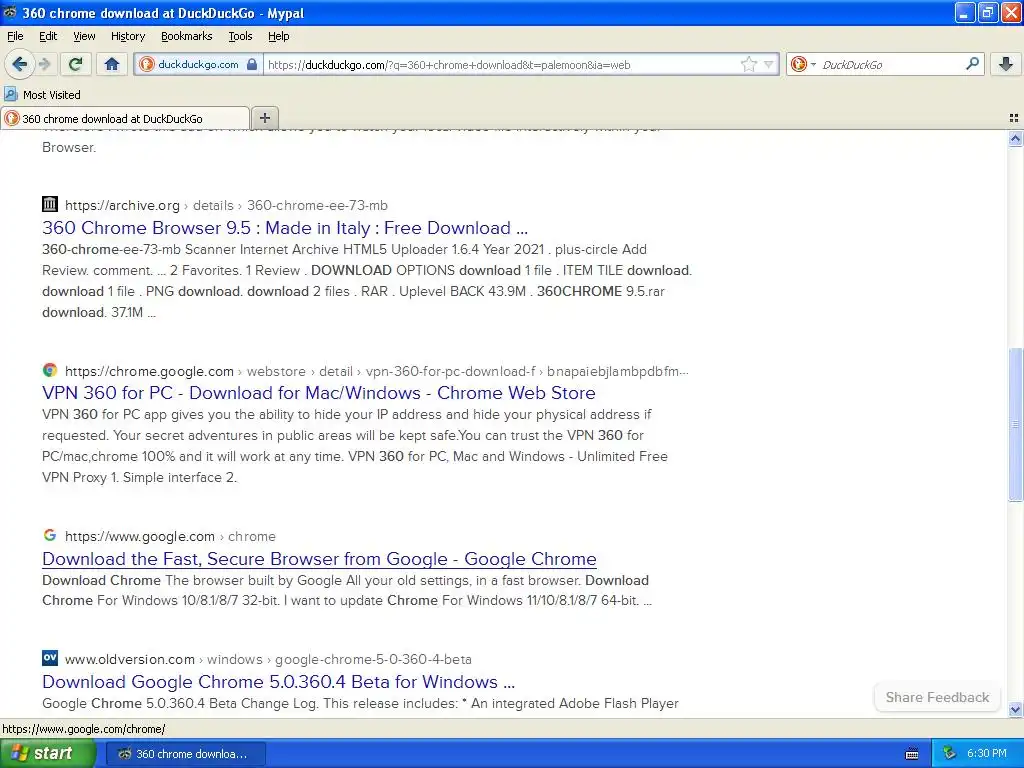This screenshot has width=1024, height=768.
Task: Open the File menu
Action: (15, 36)
